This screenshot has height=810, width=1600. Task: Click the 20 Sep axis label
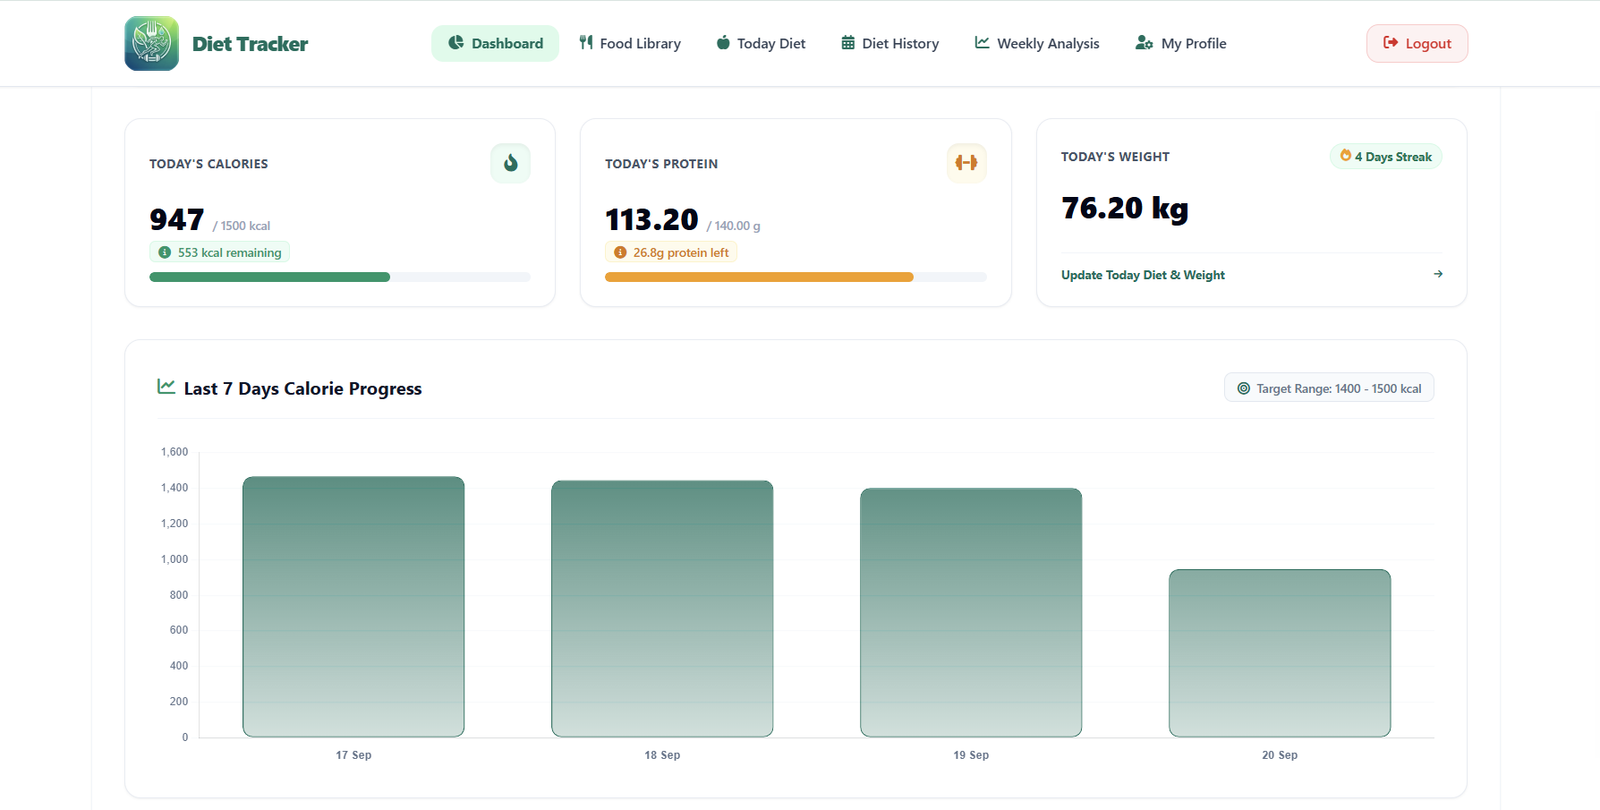pos(1280,755)
